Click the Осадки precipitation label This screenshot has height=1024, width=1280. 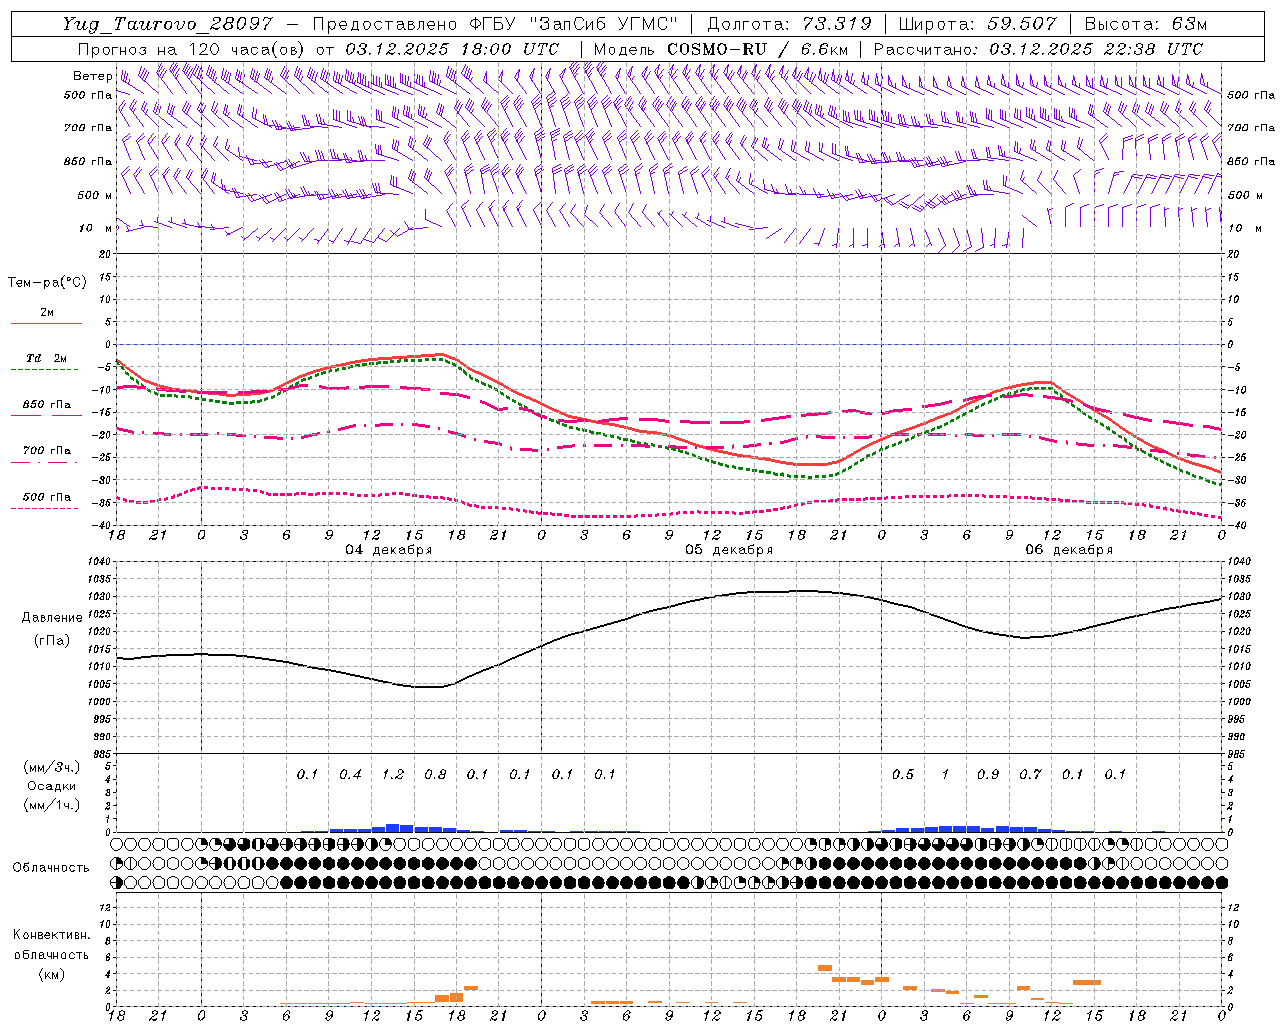(52, 786)
